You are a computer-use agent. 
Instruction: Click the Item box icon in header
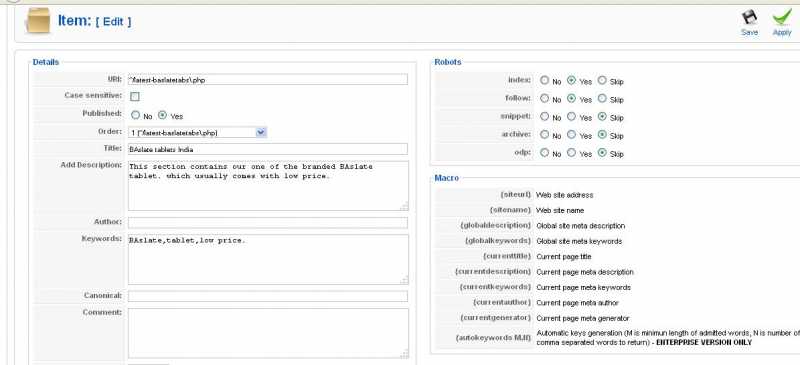(38, 21)
